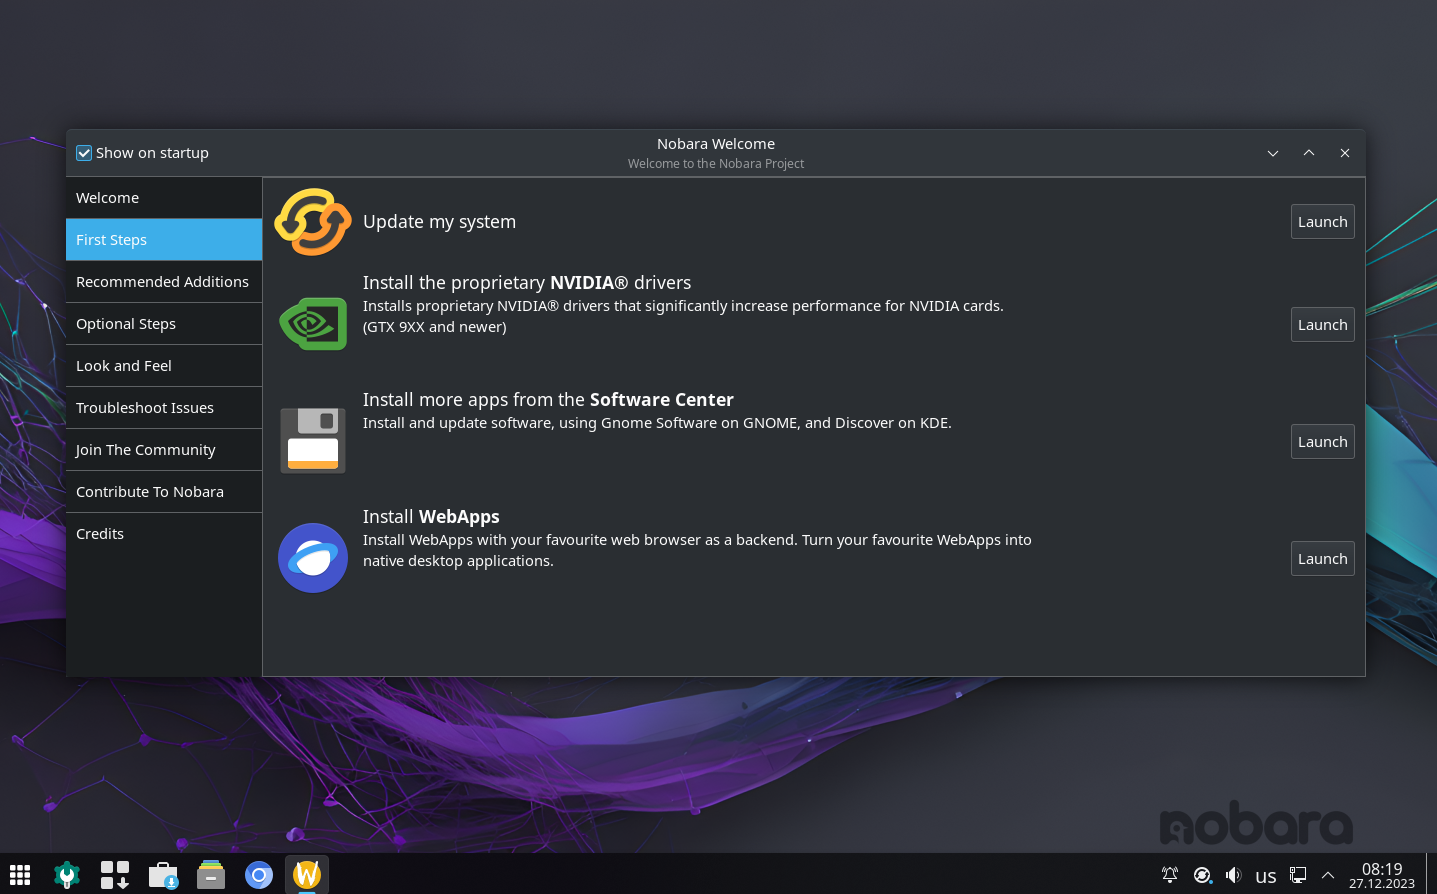Switch to Recommended Additions tab
The image size is (1437, 894).
[x=164, y=282]
